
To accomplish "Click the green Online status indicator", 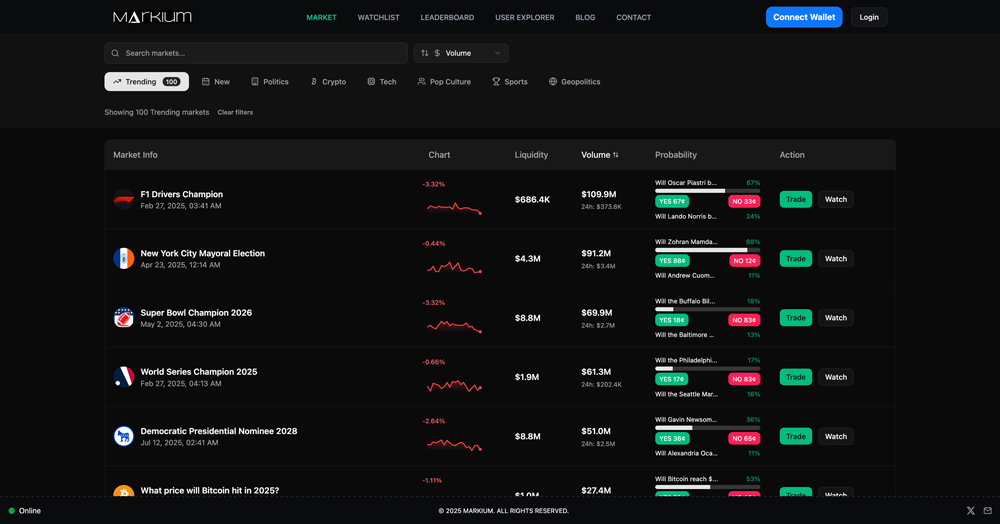I will pyautogui.click(x=11, y=511).
